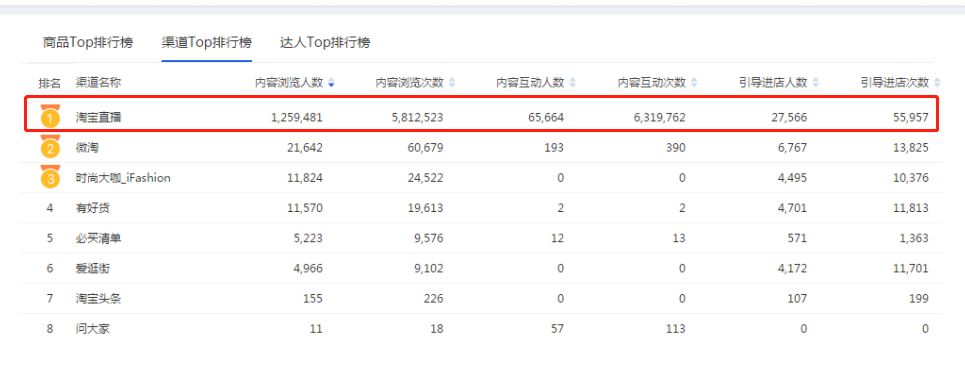Select the 问大家 channel name
The width and height of the screenshot is (965, 370).
click(x=92, y=329)
